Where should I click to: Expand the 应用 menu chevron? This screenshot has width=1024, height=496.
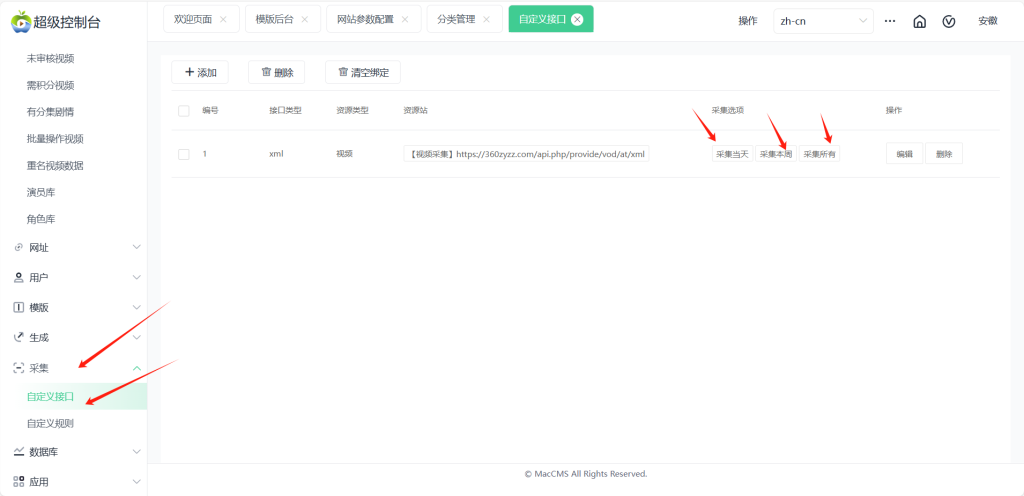(136, 481)
